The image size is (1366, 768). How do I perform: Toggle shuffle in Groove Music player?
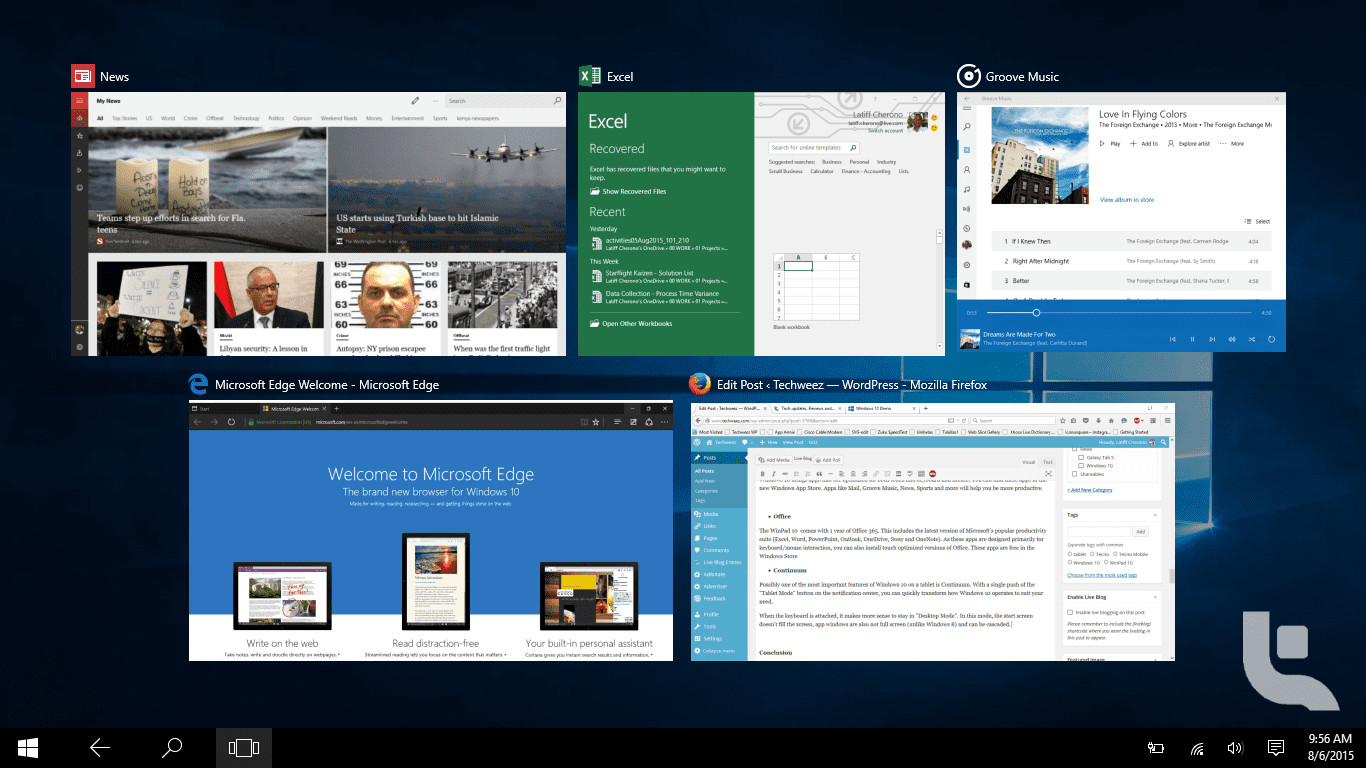click(1251, 339)
